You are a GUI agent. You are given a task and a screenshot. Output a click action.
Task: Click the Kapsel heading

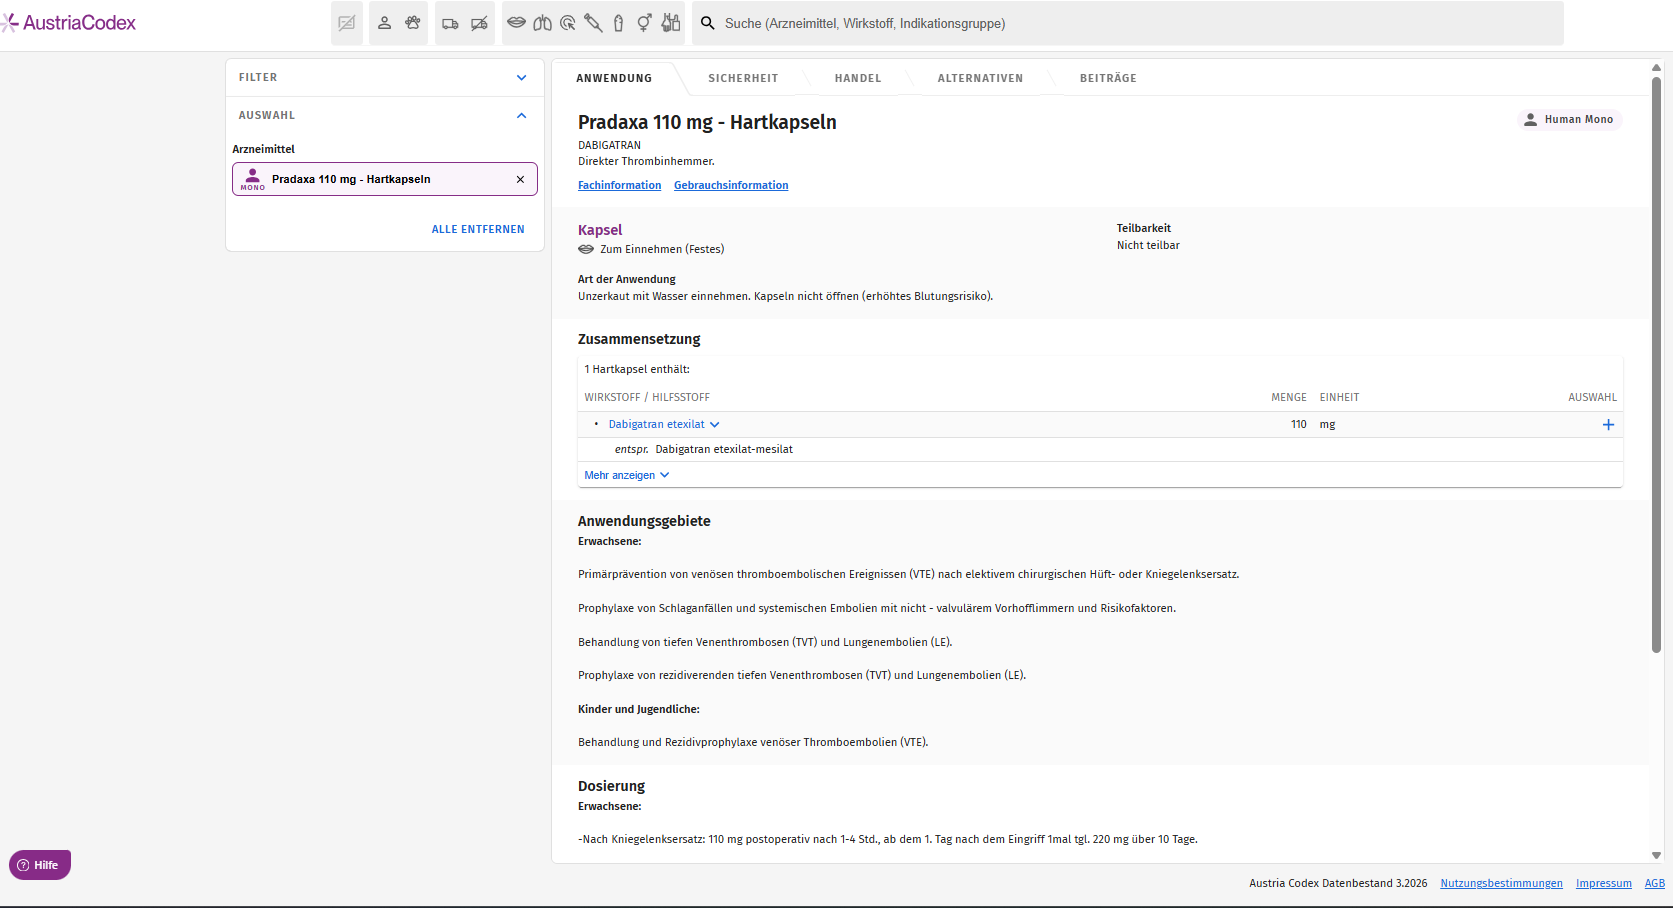tap(600, 230)
